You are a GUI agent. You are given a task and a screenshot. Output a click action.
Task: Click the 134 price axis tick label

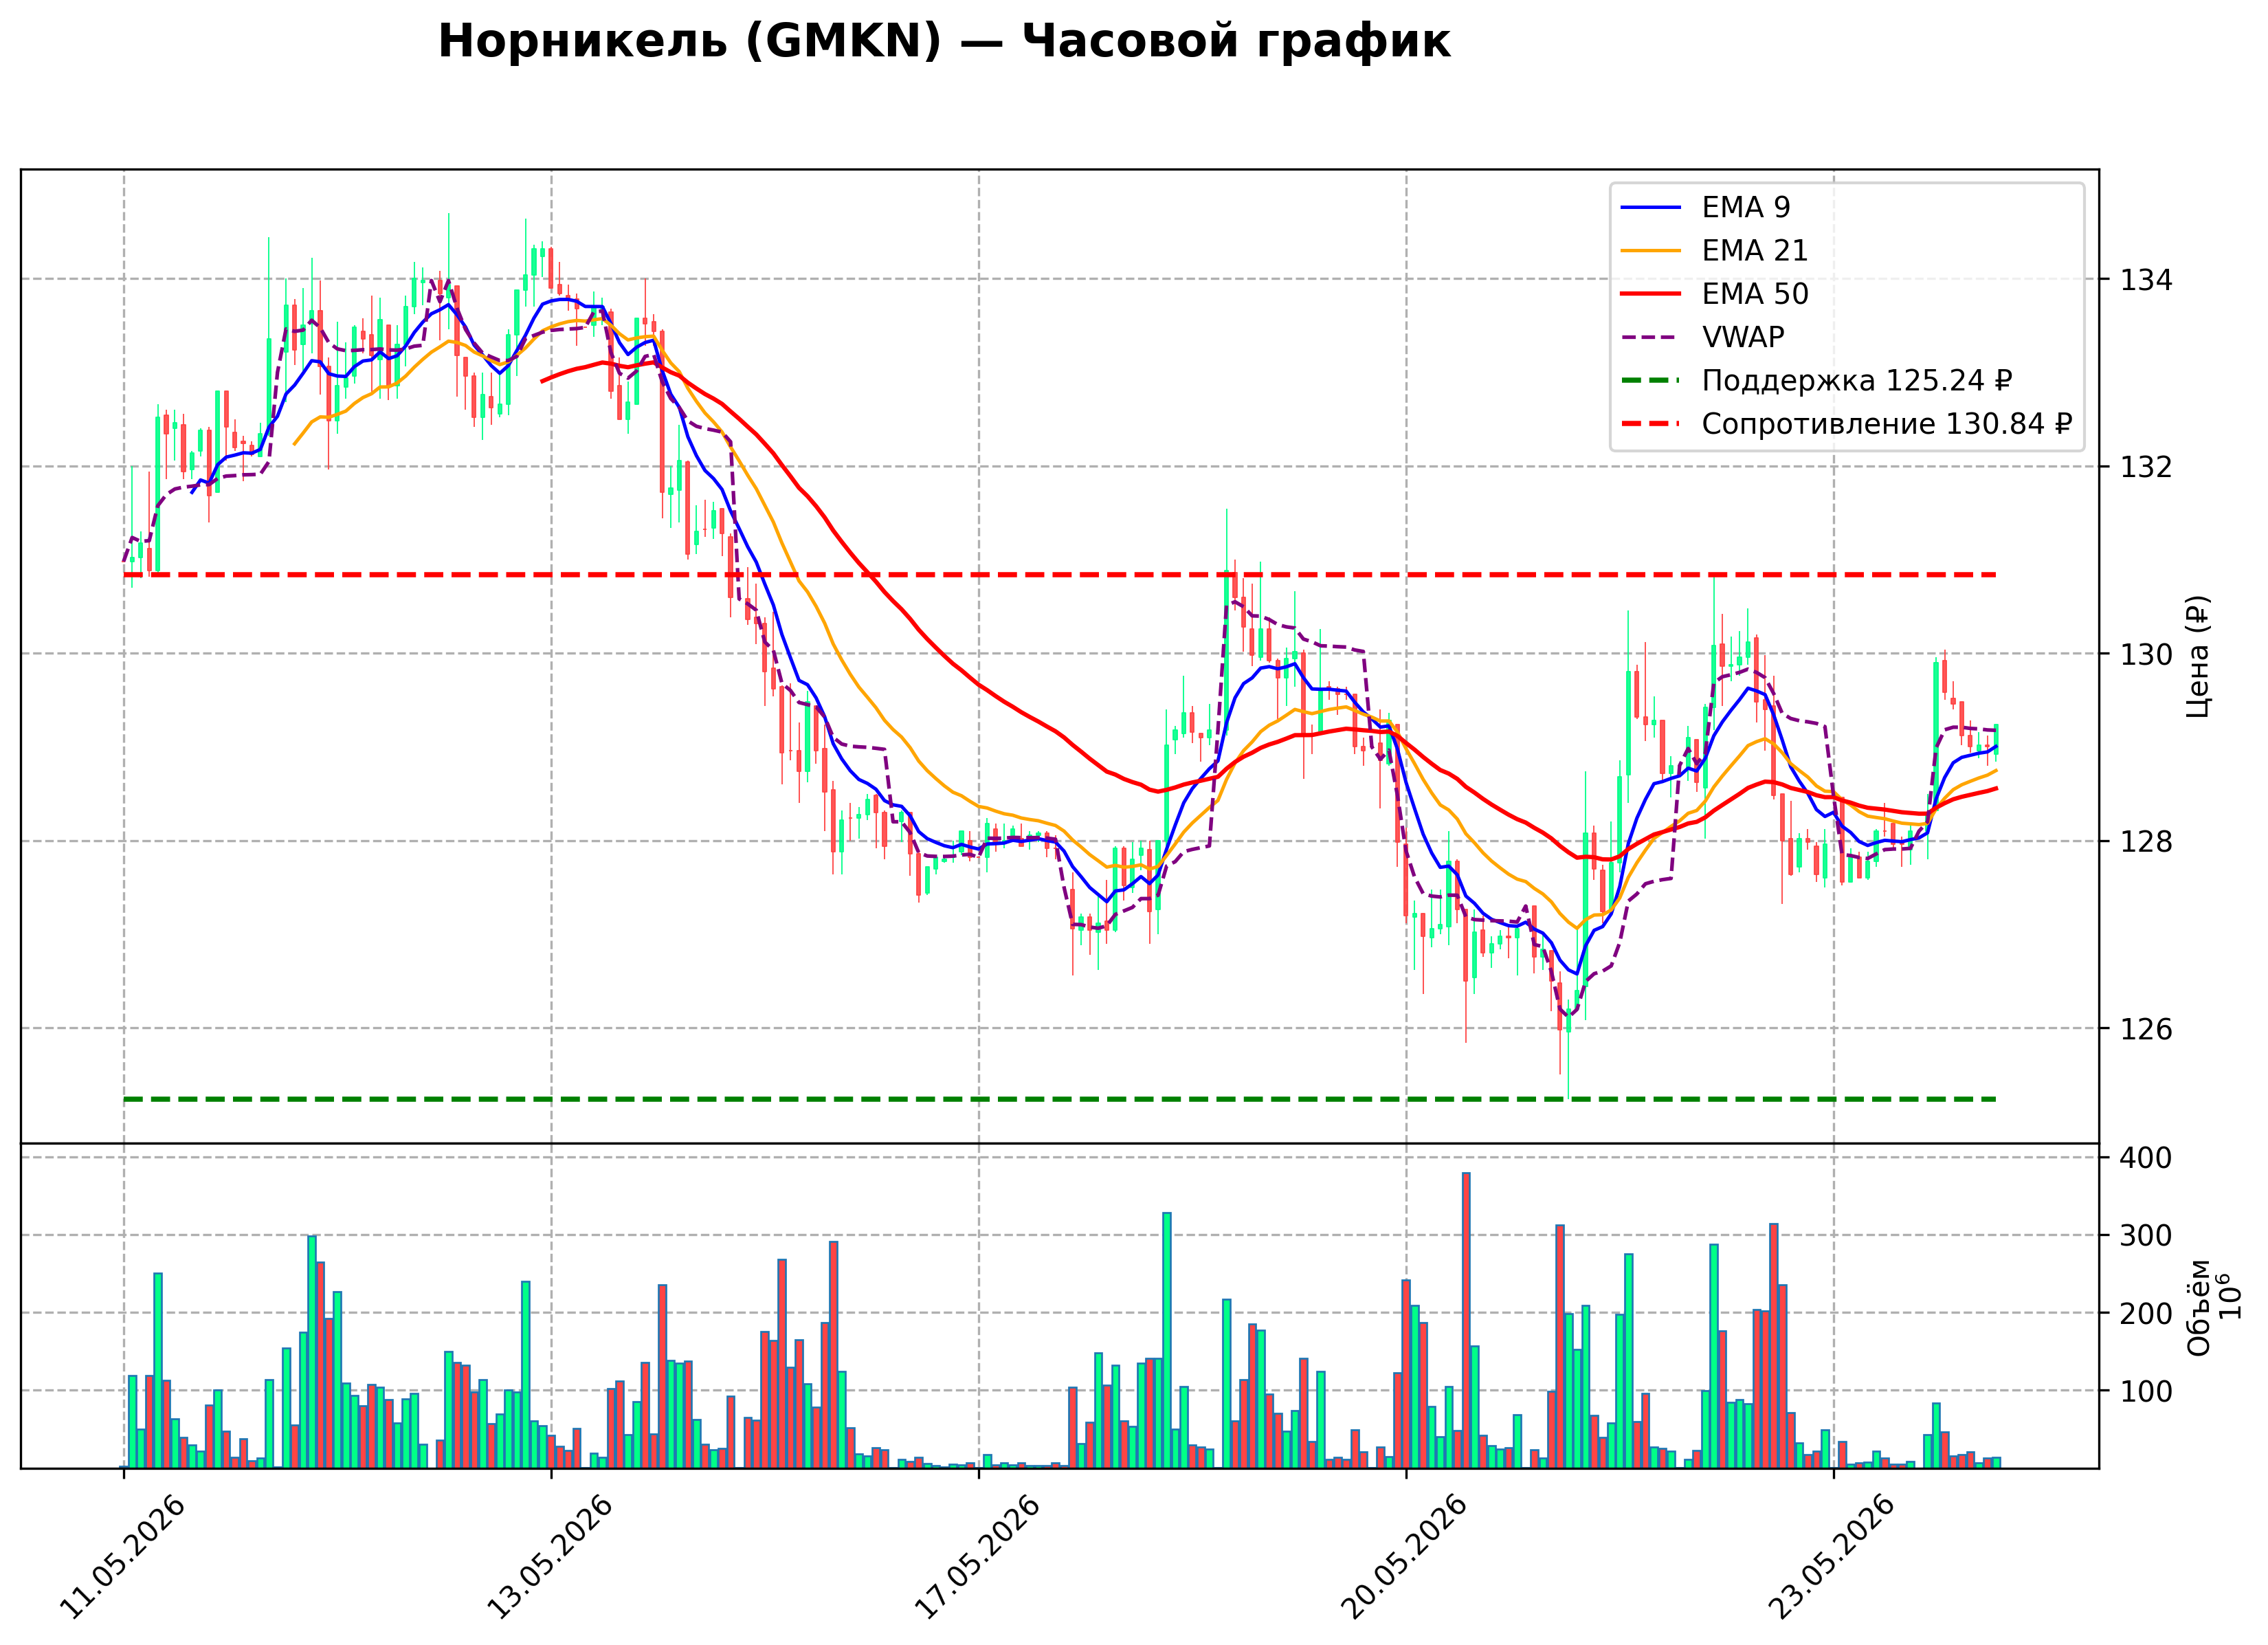pyautogui.click(x=2146, y=280)
